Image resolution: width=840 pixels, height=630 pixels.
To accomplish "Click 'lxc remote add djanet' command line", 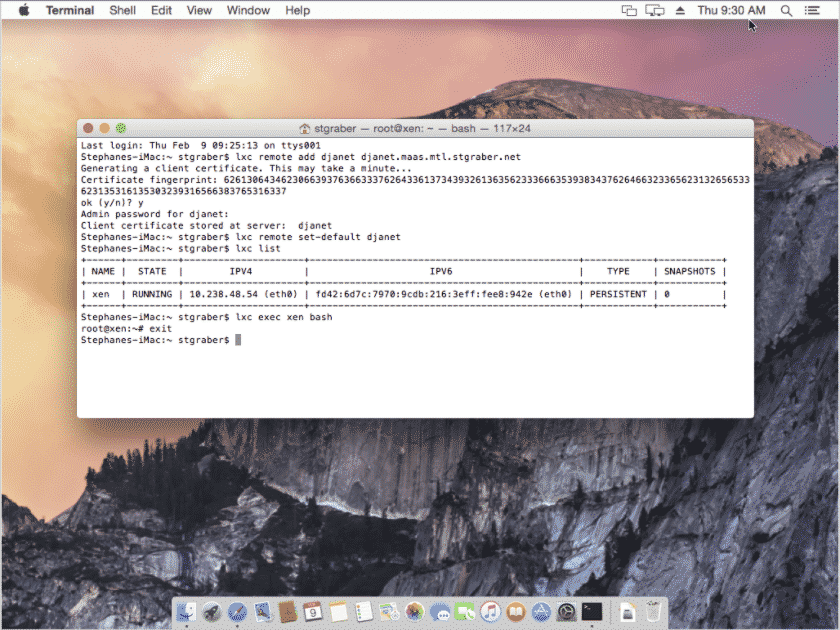I will point(378,157).
